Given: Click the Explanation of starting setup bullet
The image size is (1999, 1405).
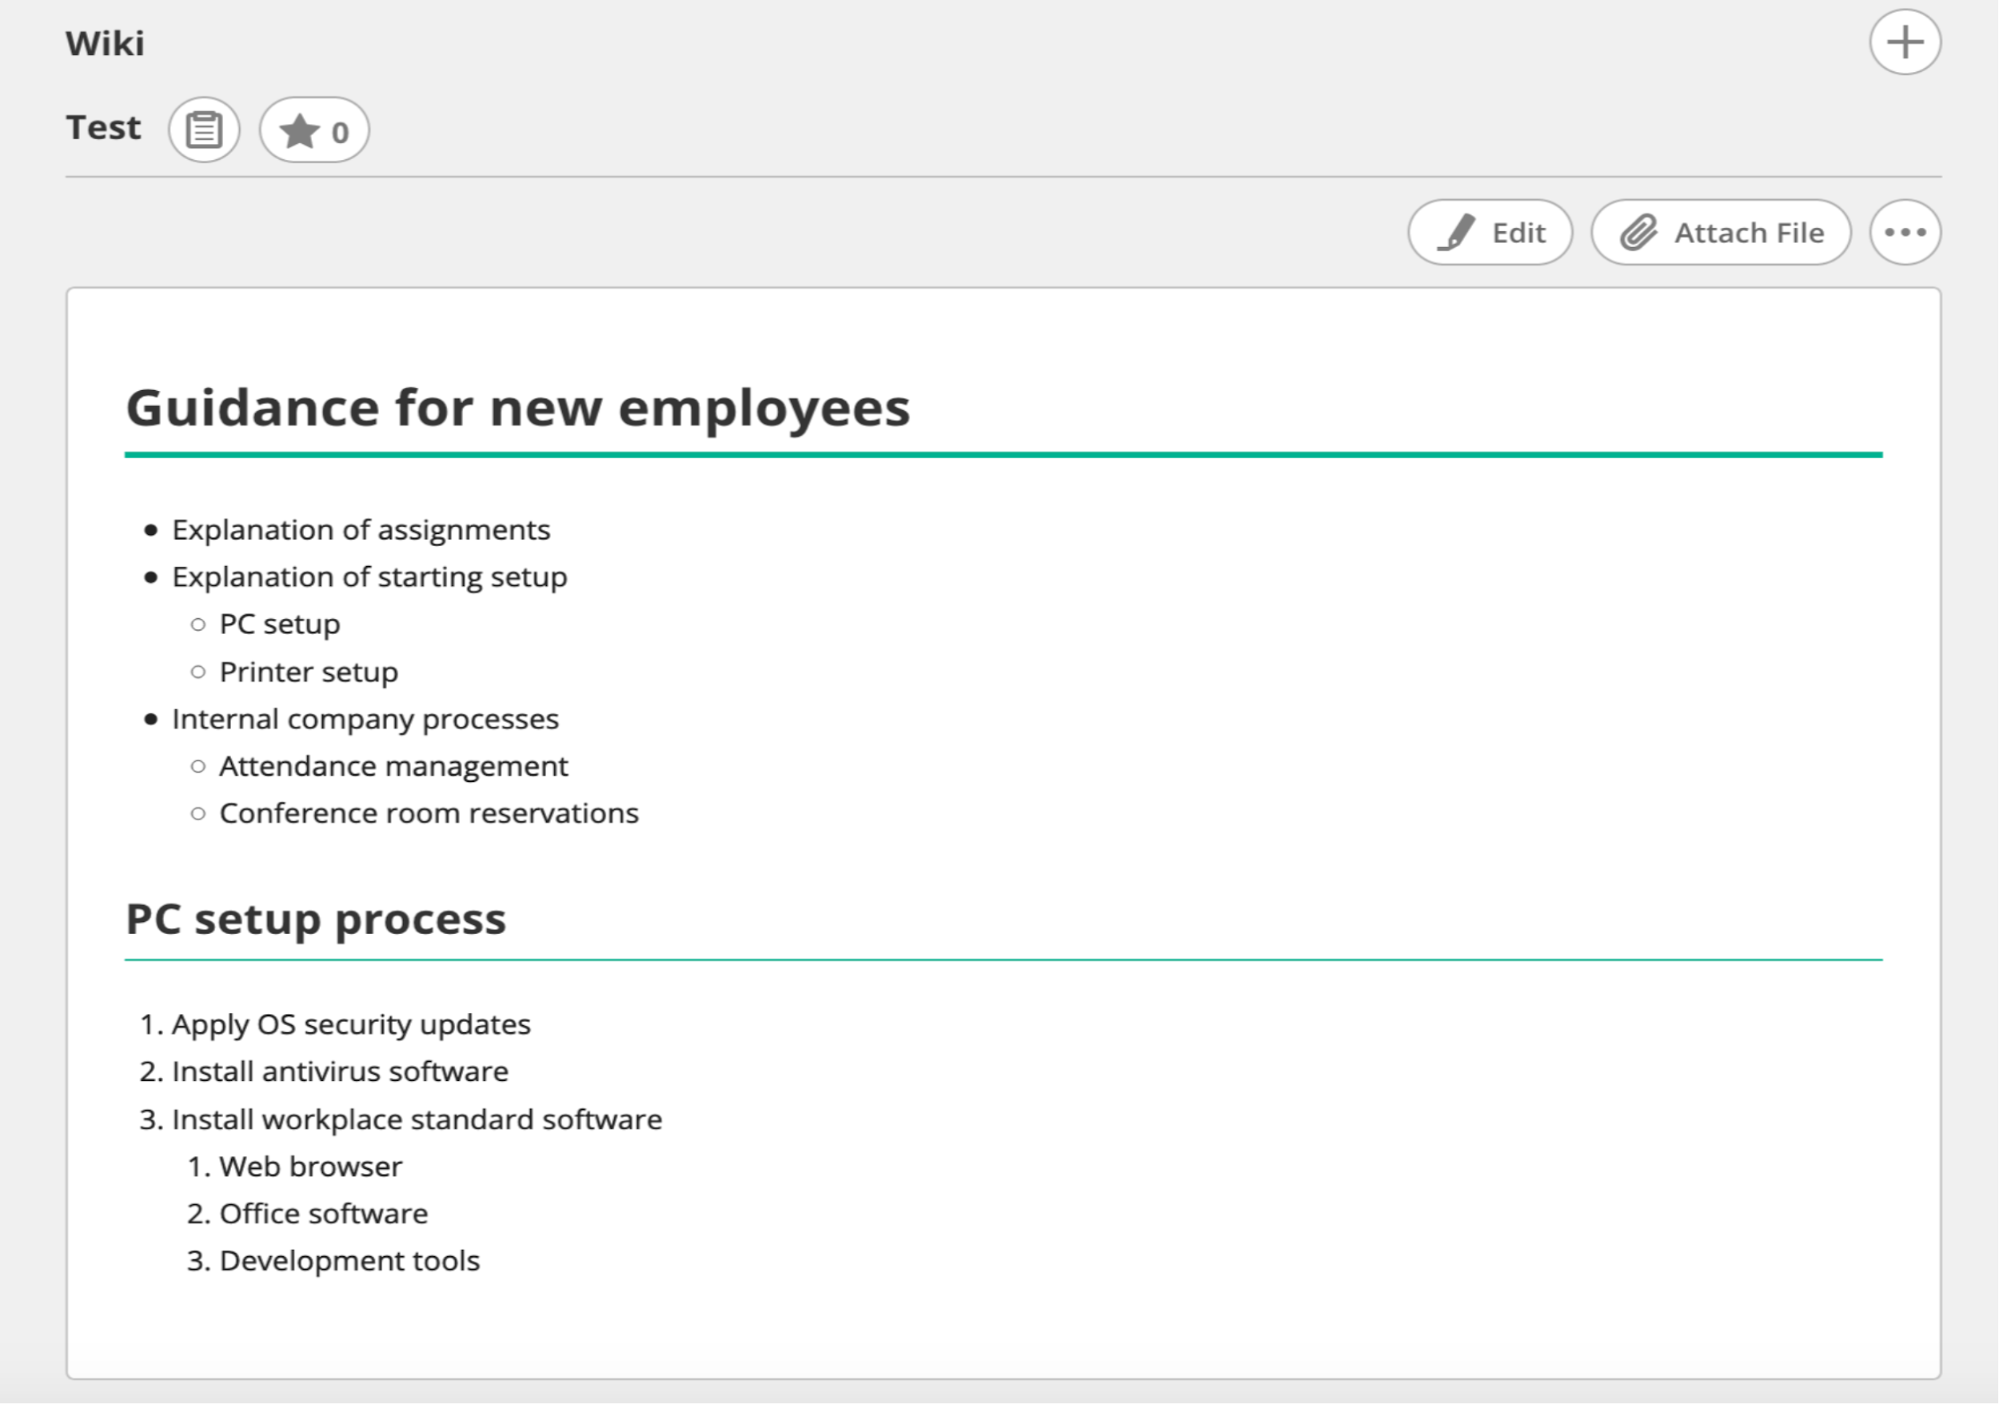Looking at the screenshot, I should point(369,577).
